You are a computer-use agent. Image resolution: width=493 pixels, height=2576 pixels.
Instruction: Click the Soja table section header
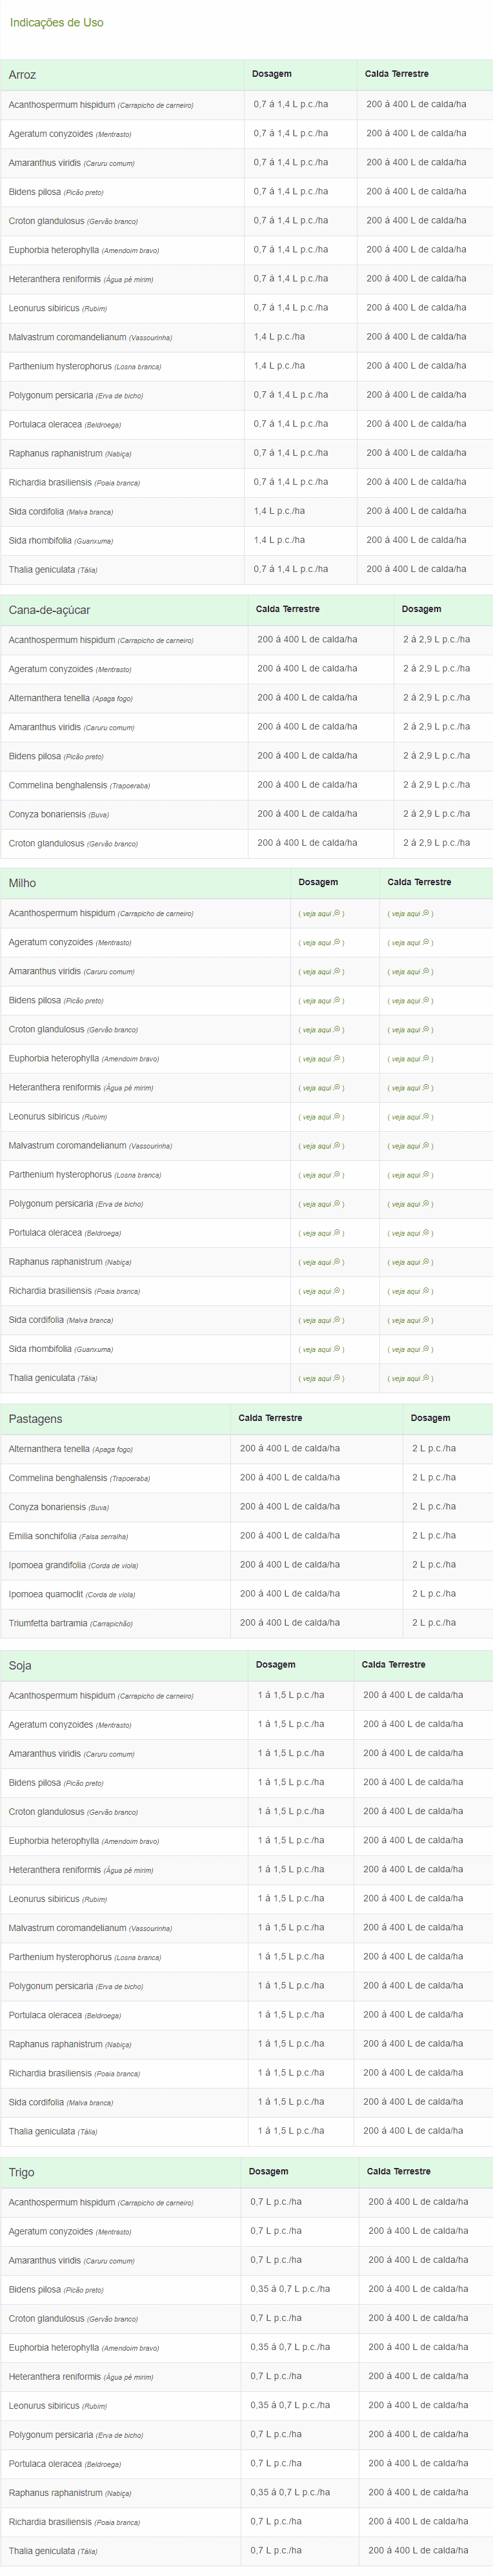pyautogui.click(x=20, y=1665)
